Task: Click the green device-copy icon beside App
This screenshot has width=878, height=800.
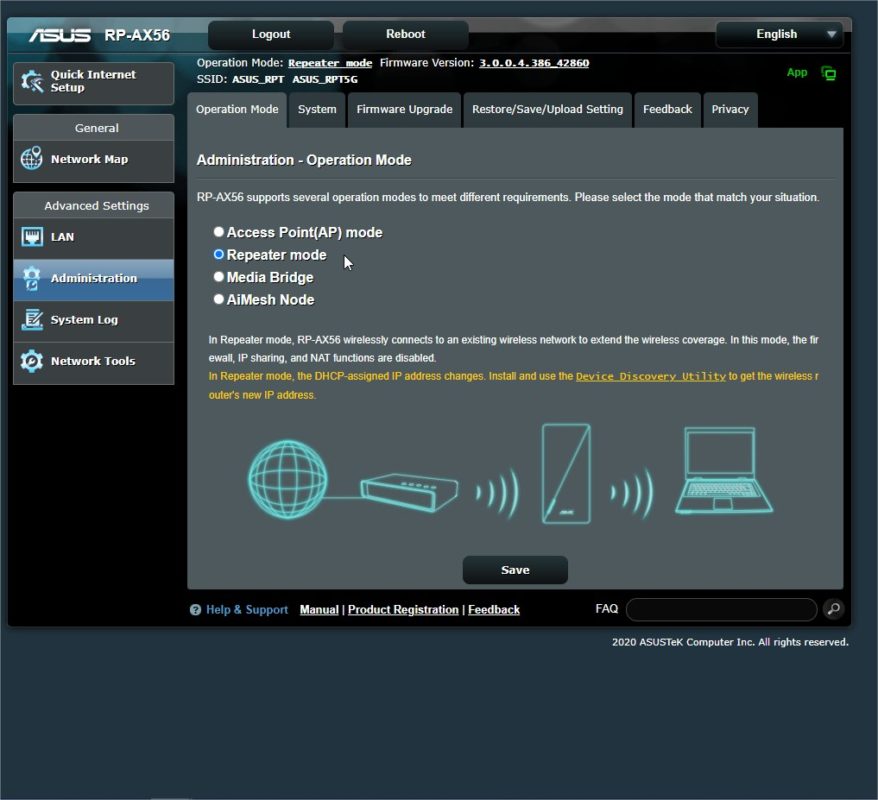Action: coord(829,73)
